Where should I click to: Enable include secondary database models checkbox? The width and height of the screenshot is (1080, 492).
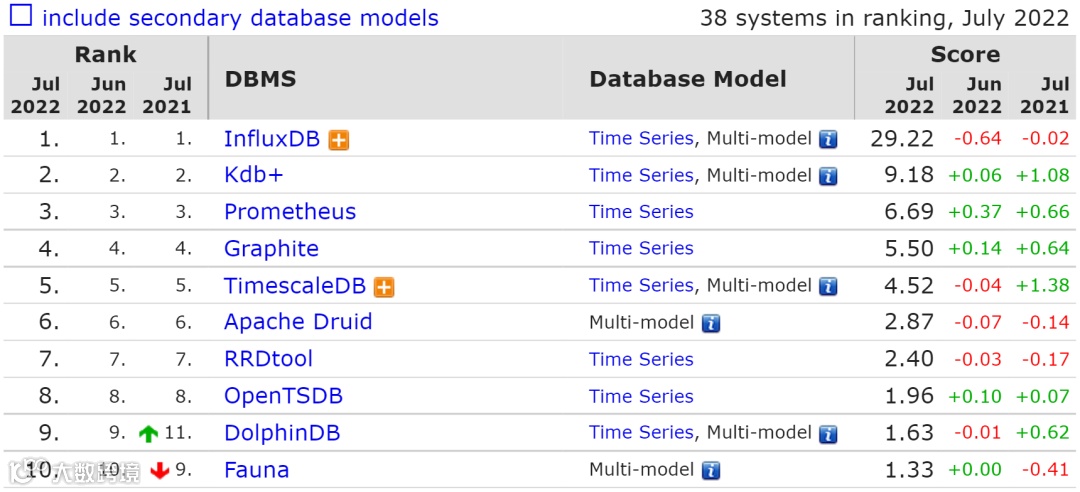click(20, 16)
